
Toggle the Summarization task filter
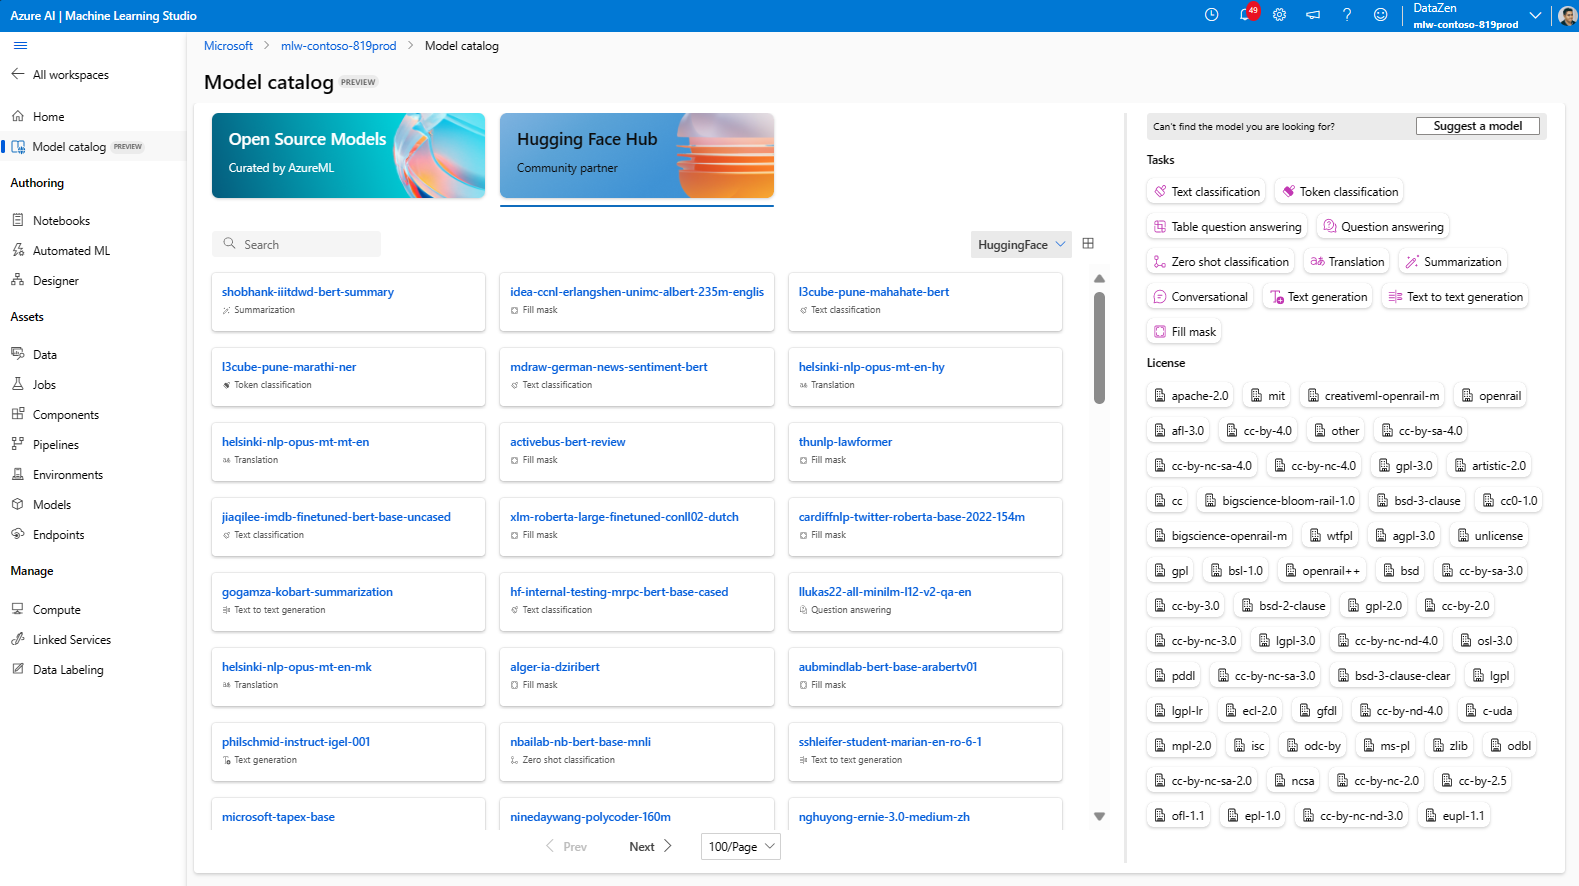(x=1452, y=262)
